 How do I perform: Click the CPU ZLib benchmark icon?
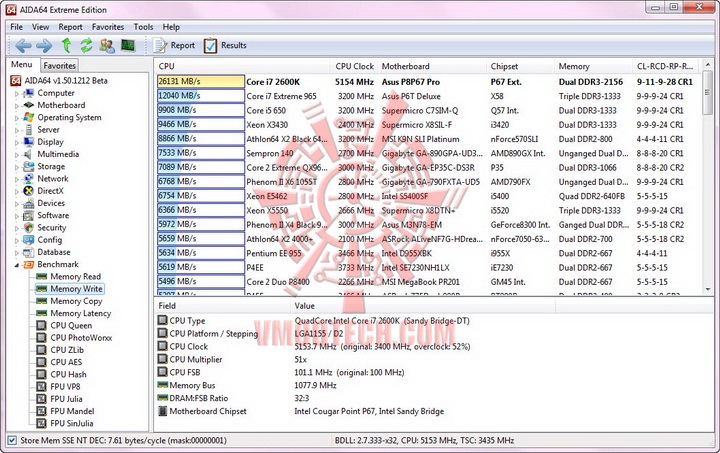click(41, 350)
